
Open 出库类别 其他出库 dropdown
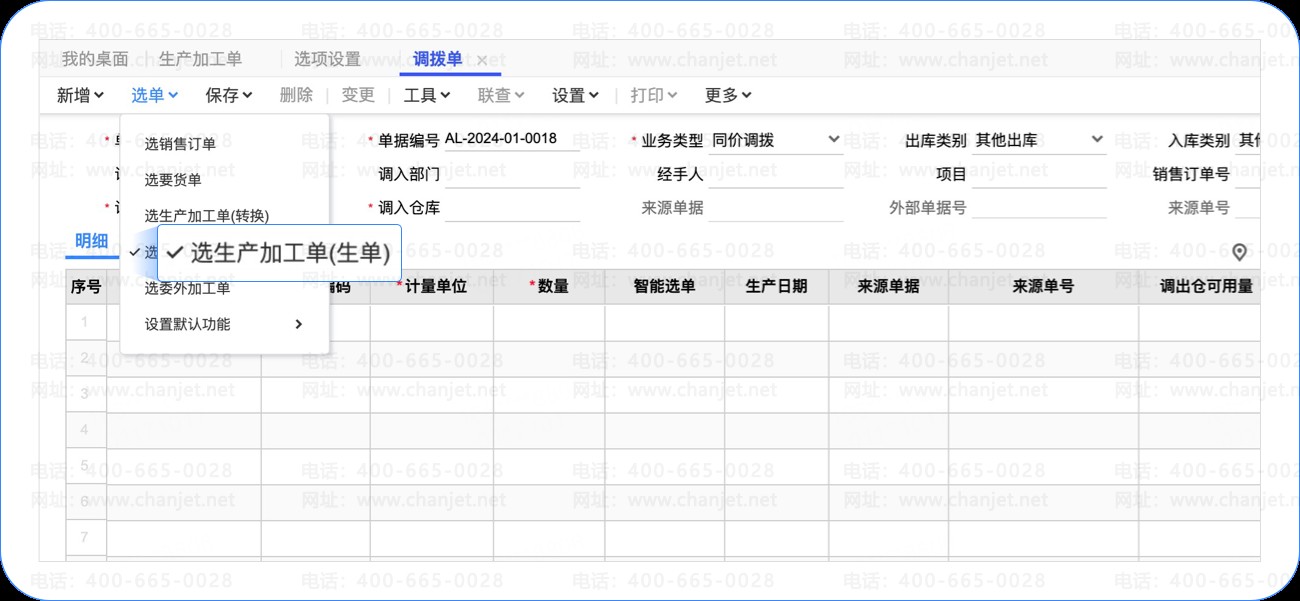[x=1039, y=140]
